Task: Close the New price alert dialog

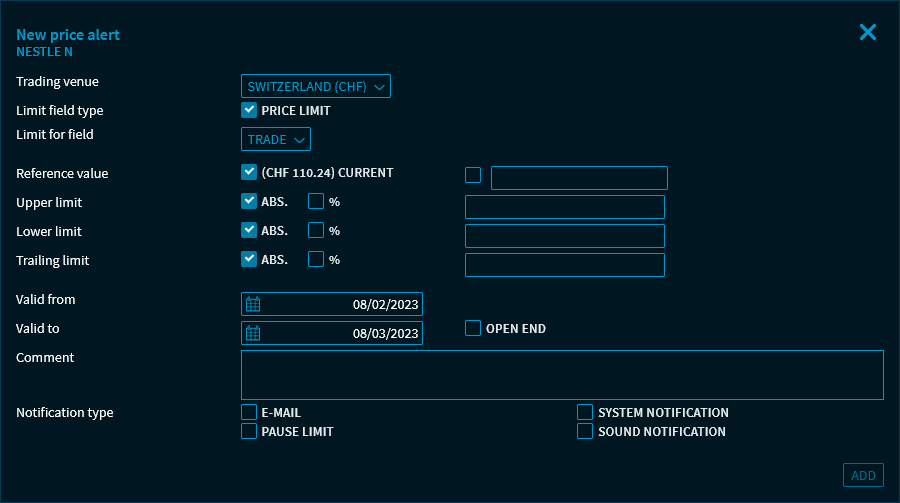Action: tap(867, 32)
